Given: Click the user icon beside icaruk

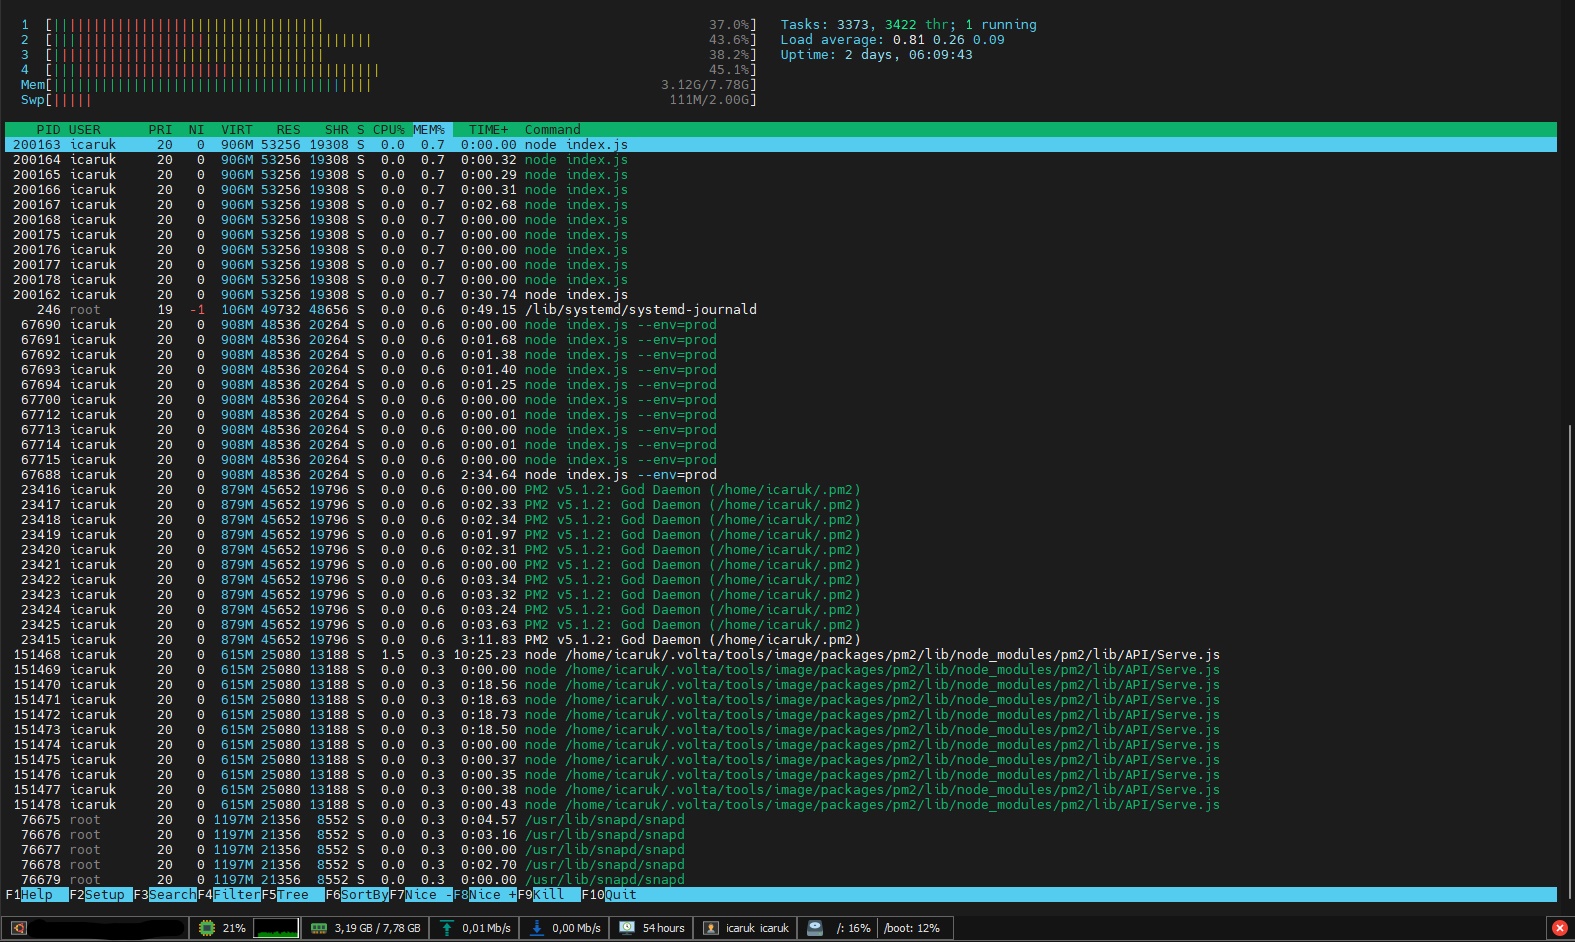Looking at the screenshot, I should 711,928.
